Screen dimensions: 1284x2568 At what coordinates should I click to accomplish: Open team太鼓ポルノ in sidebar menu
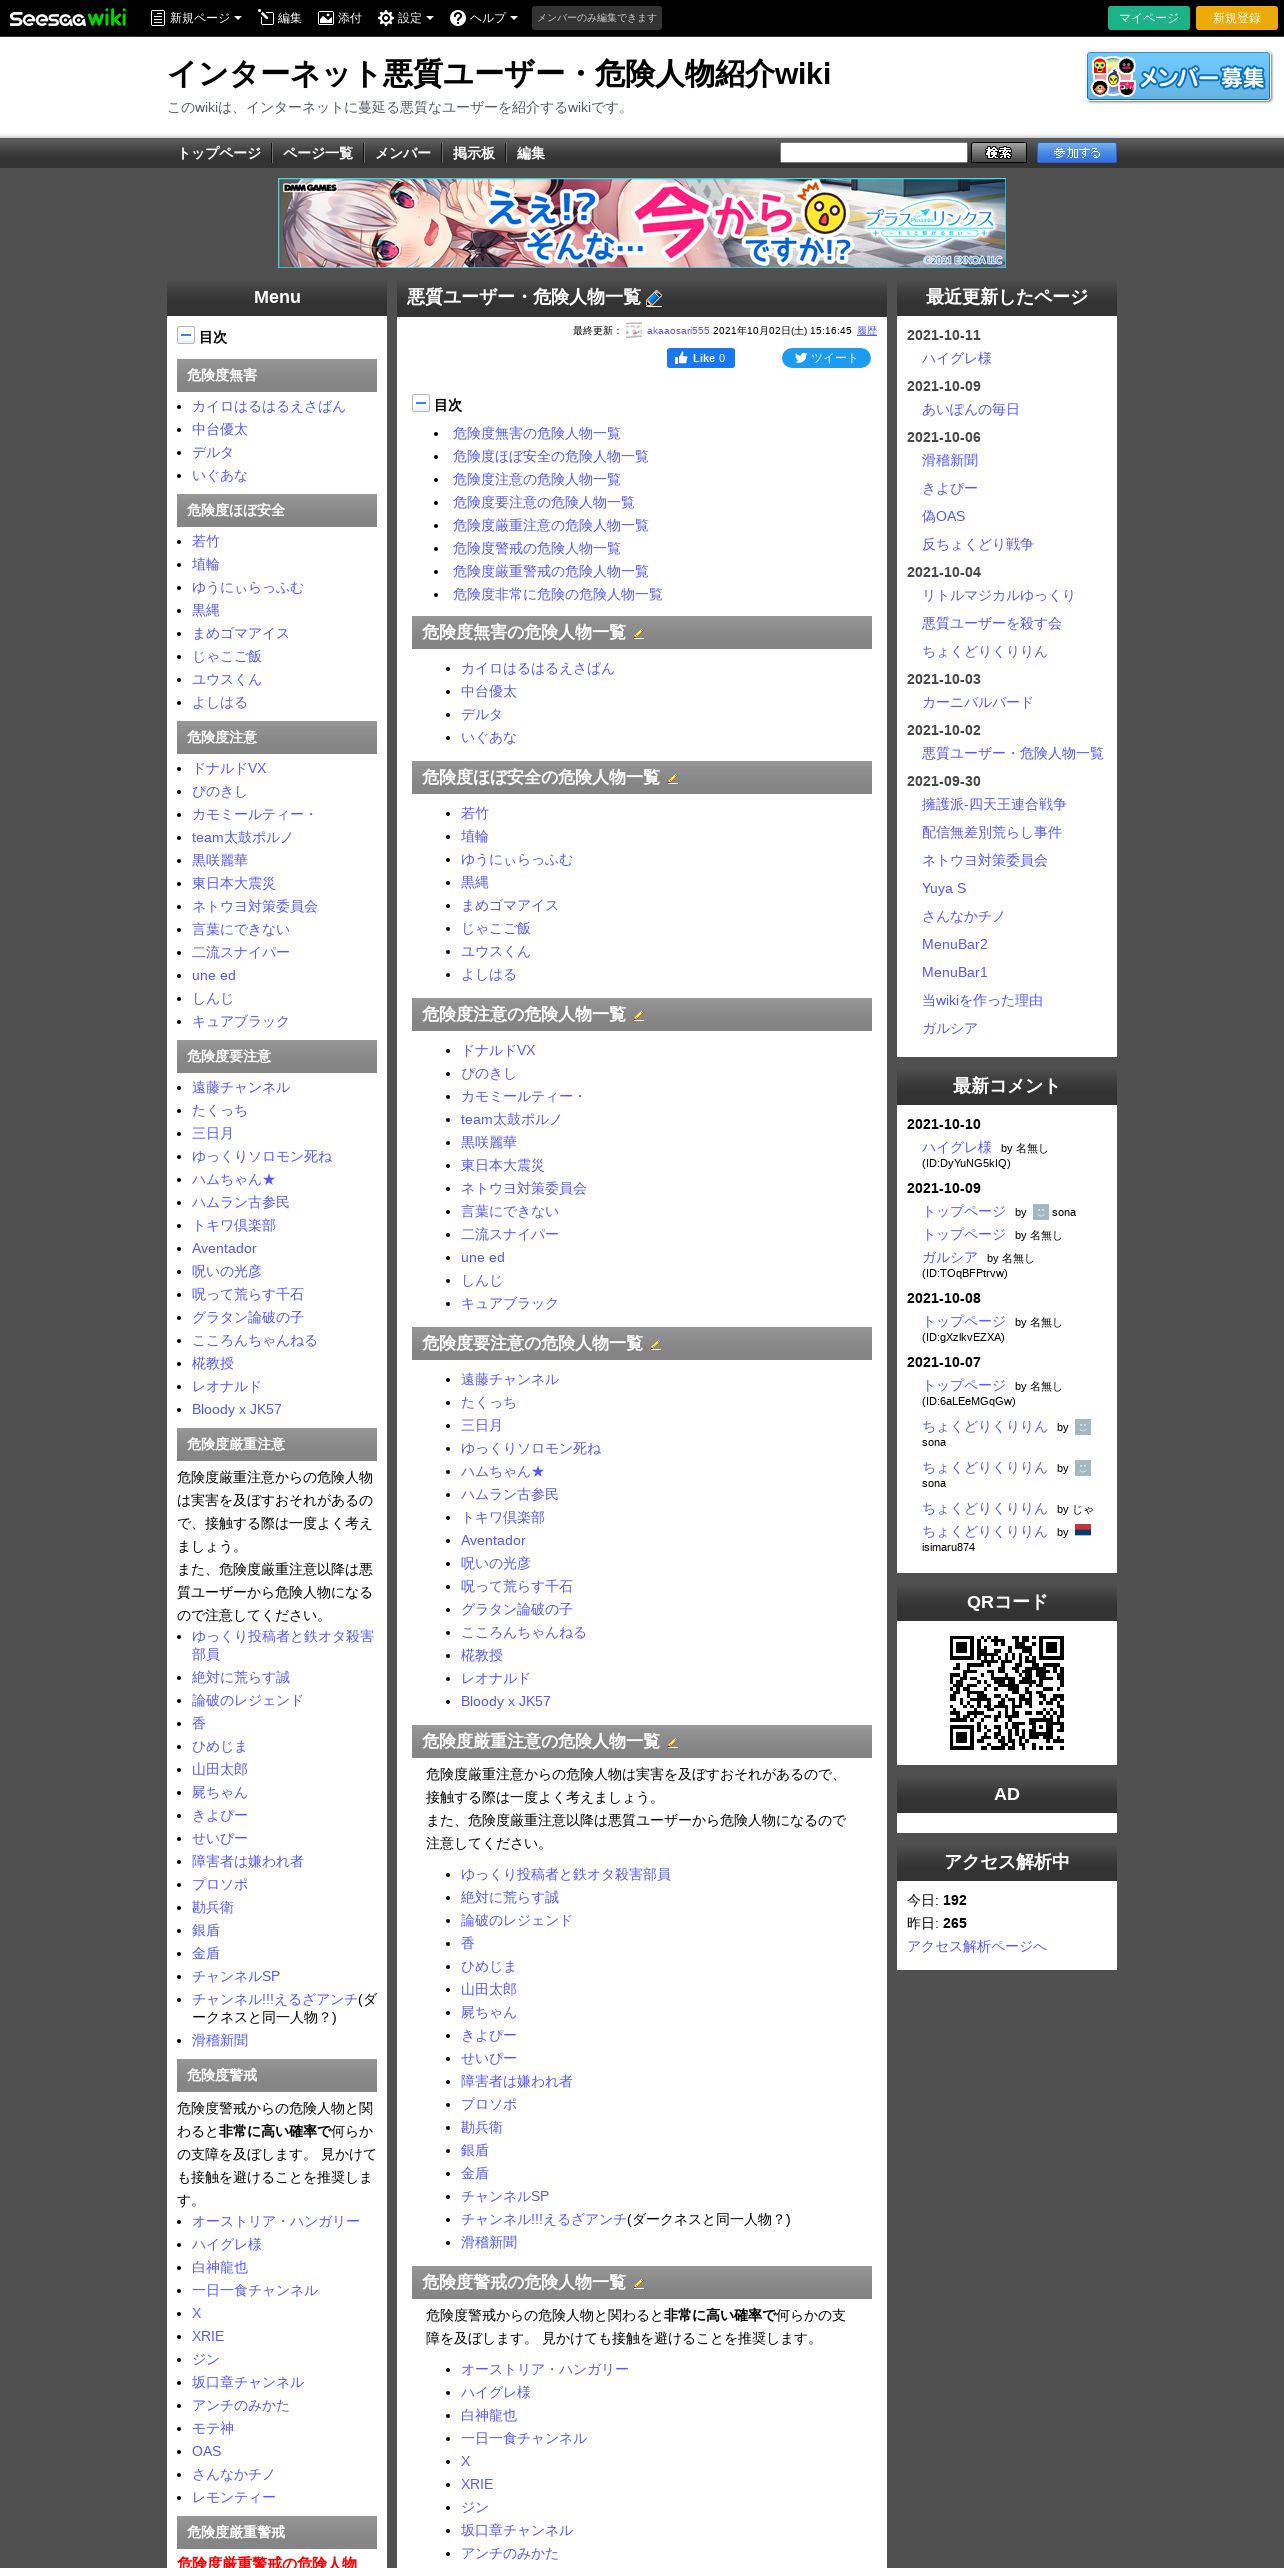tap(242, 837)
